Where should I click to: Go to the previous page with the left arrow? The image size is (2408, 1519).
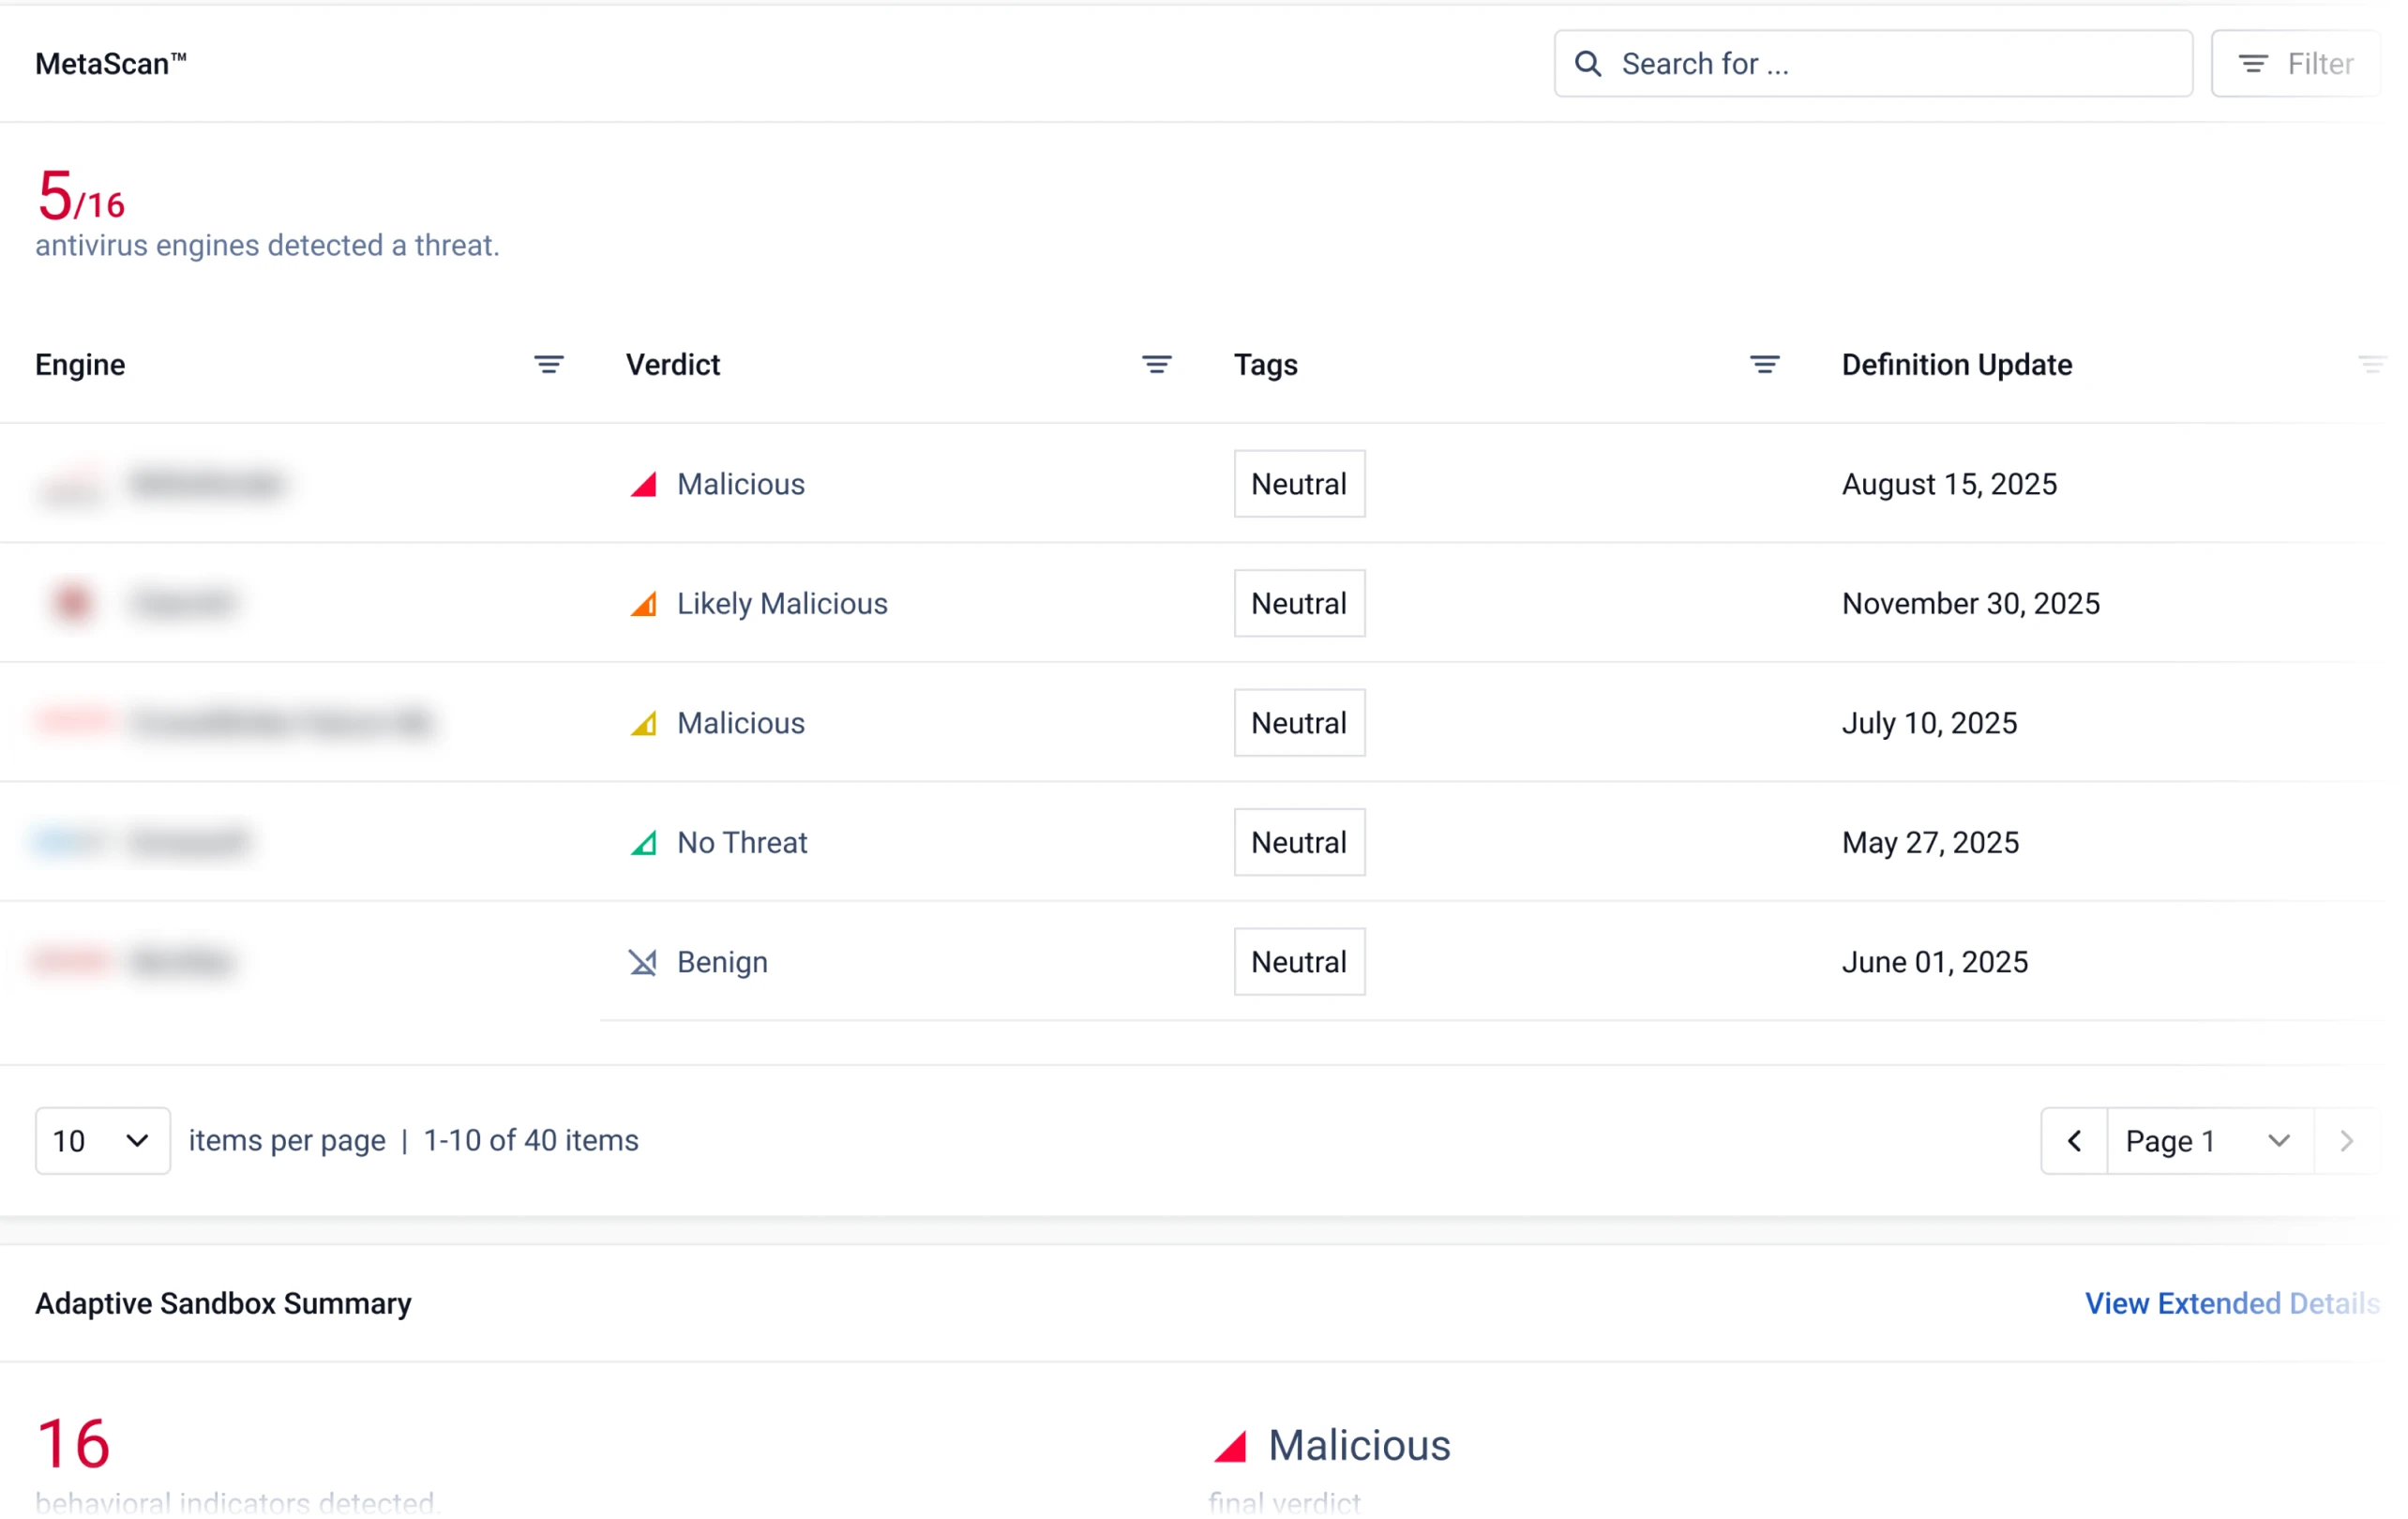click(2074, 1140)
